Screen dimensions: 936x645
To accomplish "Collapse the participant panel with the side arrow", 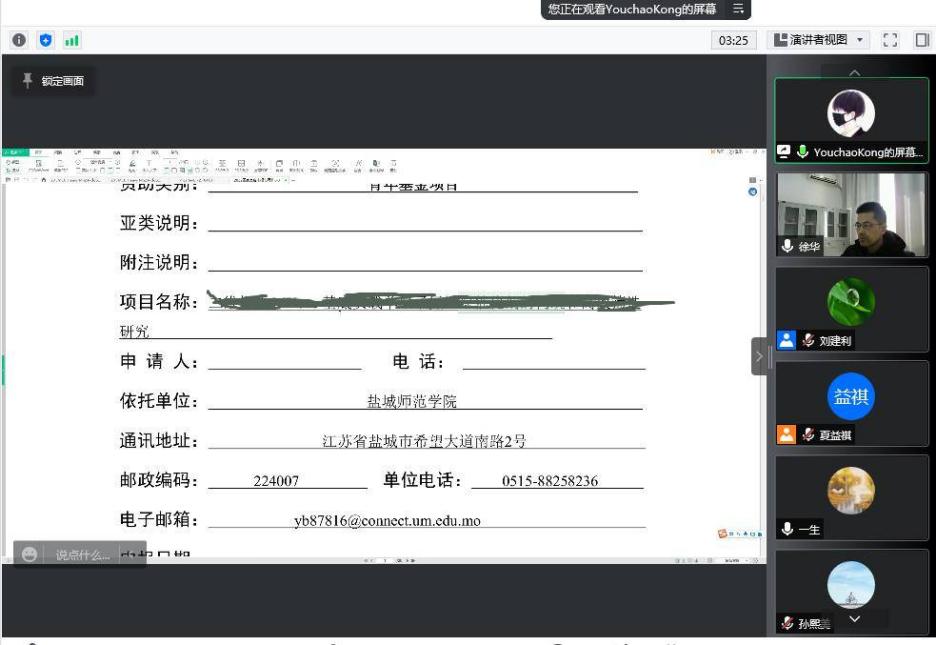I will point(759,356).
